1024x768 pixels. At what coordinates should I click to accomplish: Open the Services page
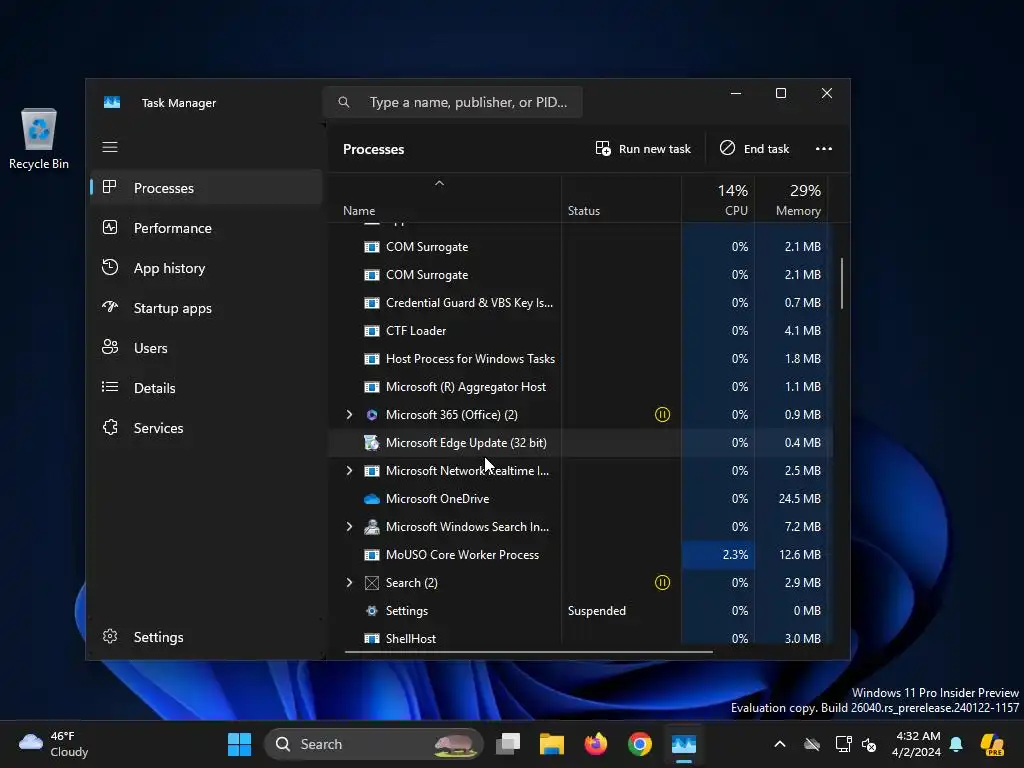[x=206, y=428]
